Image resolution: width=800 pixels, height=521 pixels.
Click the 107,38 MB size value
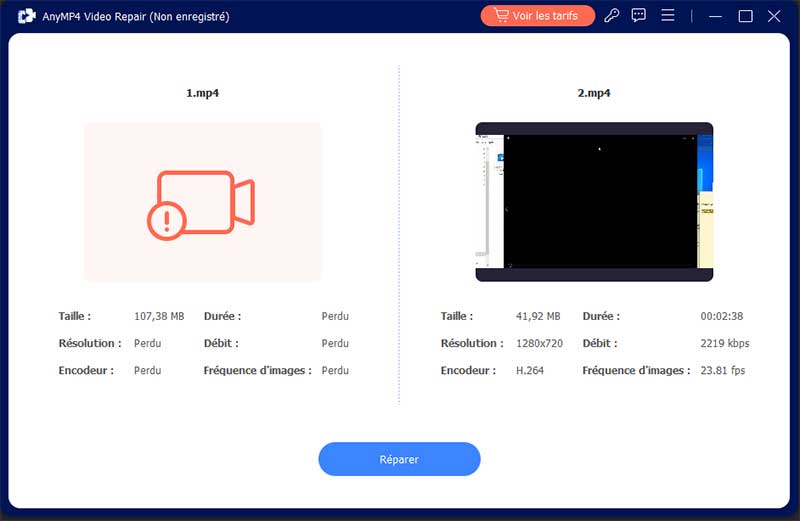[159, 316]
